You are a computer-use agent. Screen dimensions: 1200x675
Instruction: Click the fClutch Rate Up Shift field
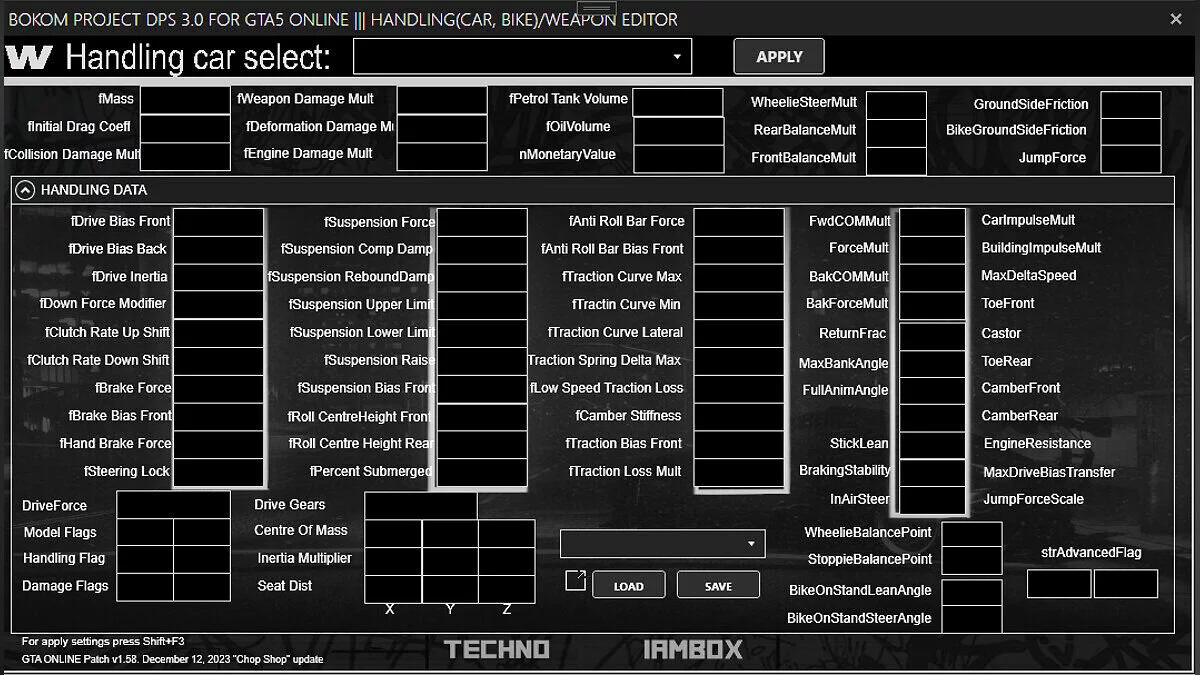tap(218, 333)
